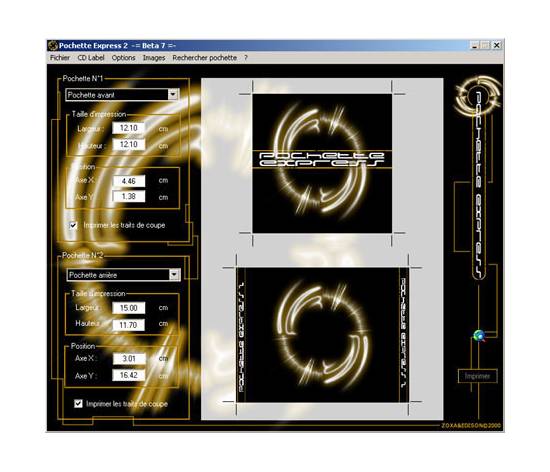550x472 pixels.
Task: Click the Hauteur field showing 11.70
Action: tap(129, 325)
